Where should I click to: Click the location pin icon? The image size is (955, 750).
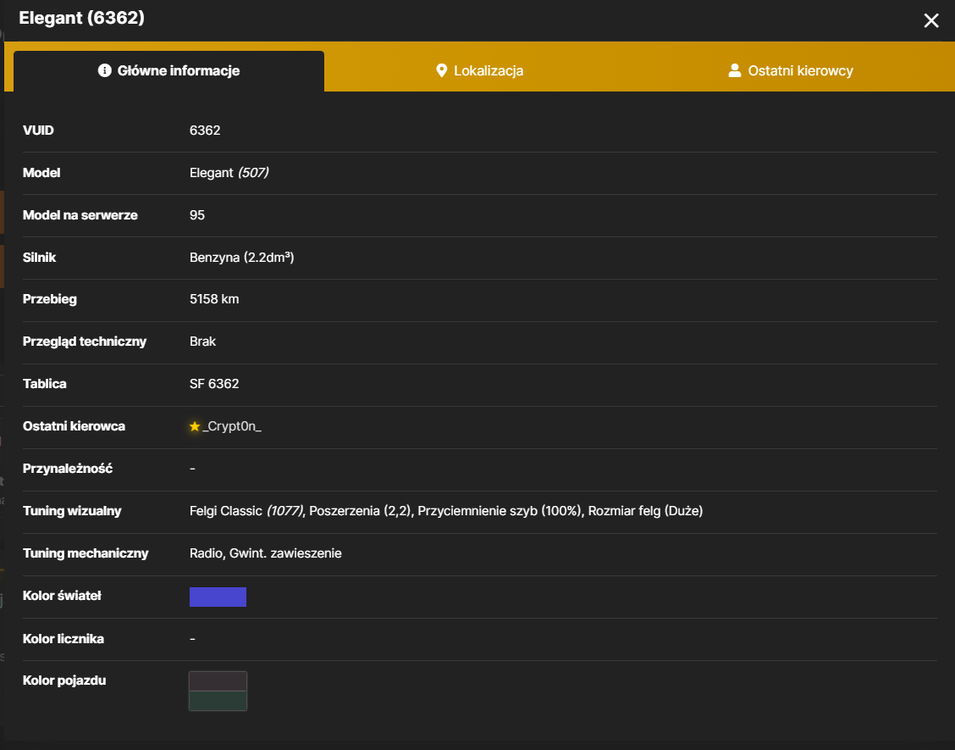click(442, 71)
